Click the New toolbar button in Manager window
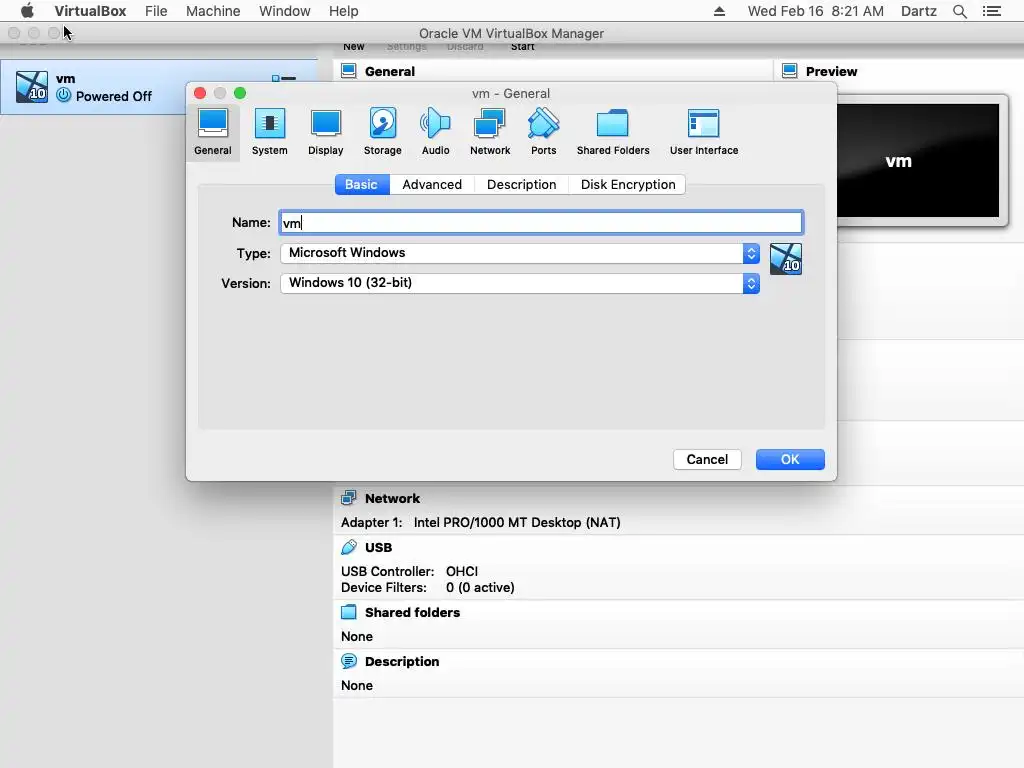 coord(354,47)
